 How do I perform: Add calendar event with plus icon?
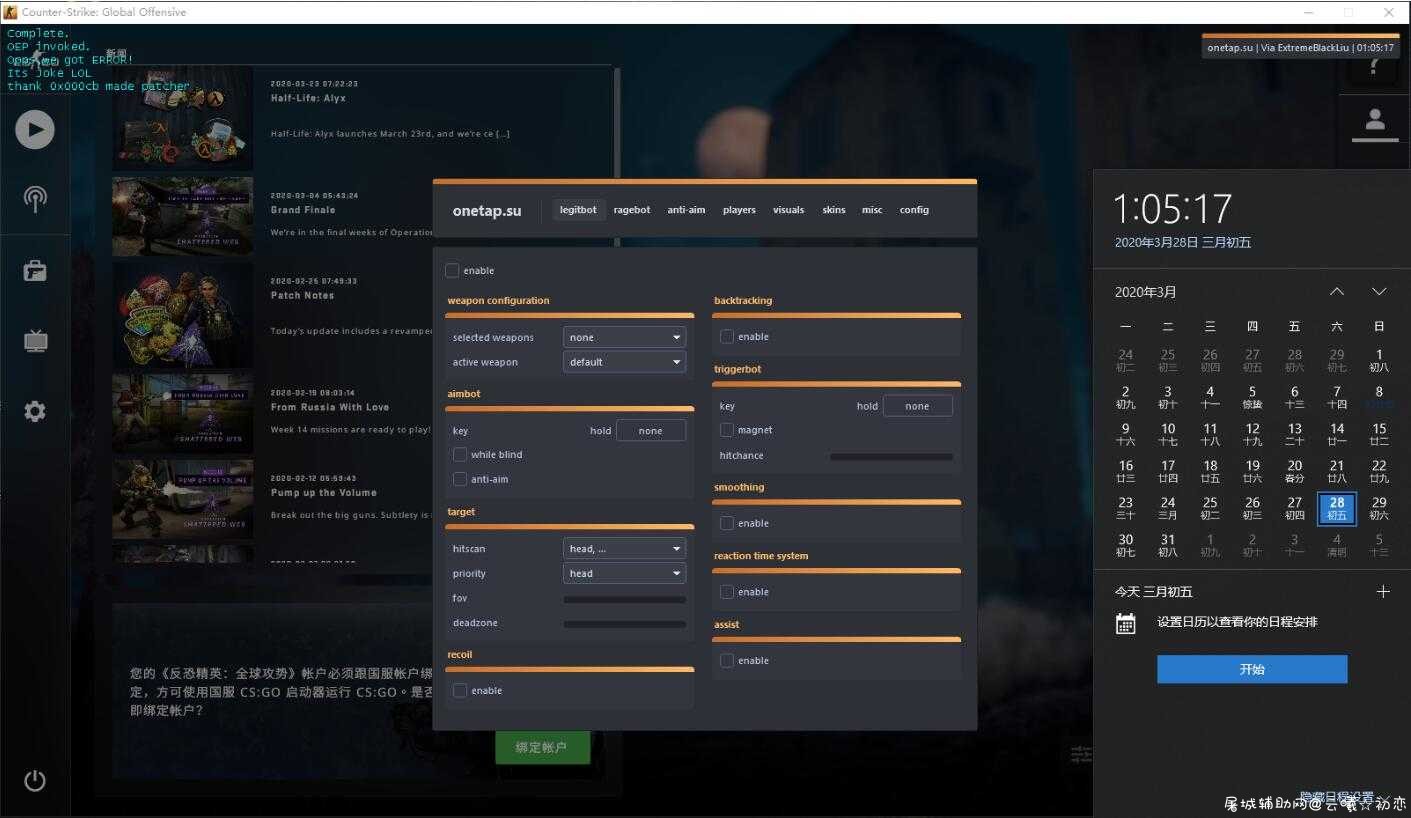[1383, 591]
